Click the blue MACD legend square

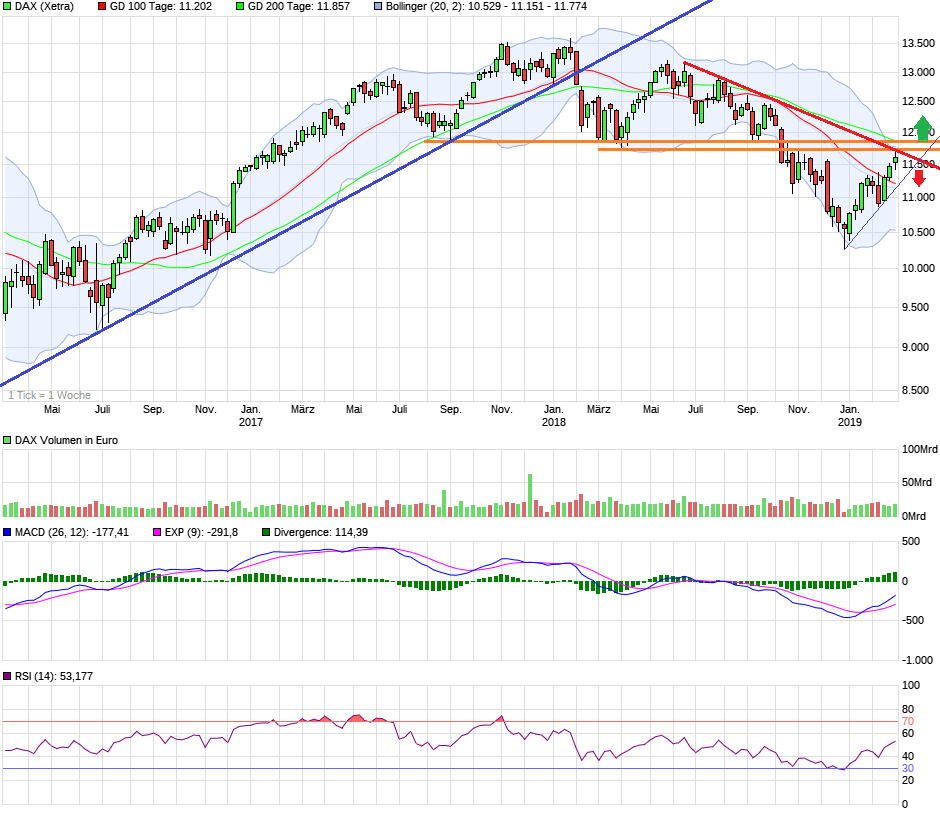pos(7,532)
